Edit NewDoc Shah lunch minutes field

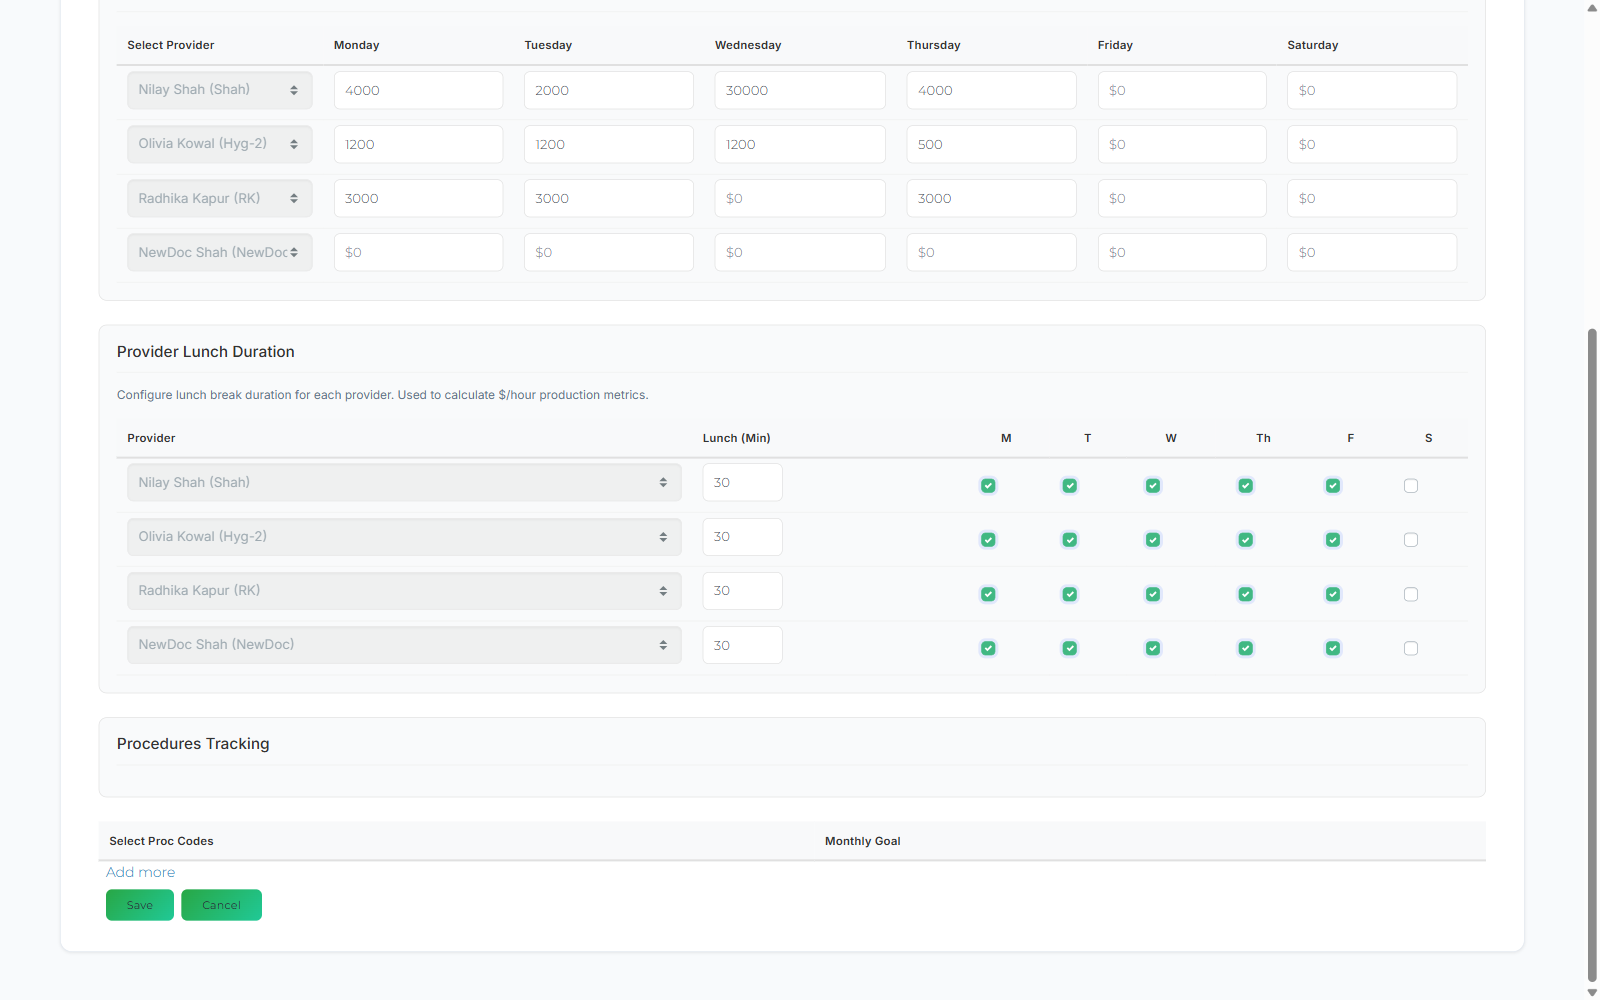[742, 645]
